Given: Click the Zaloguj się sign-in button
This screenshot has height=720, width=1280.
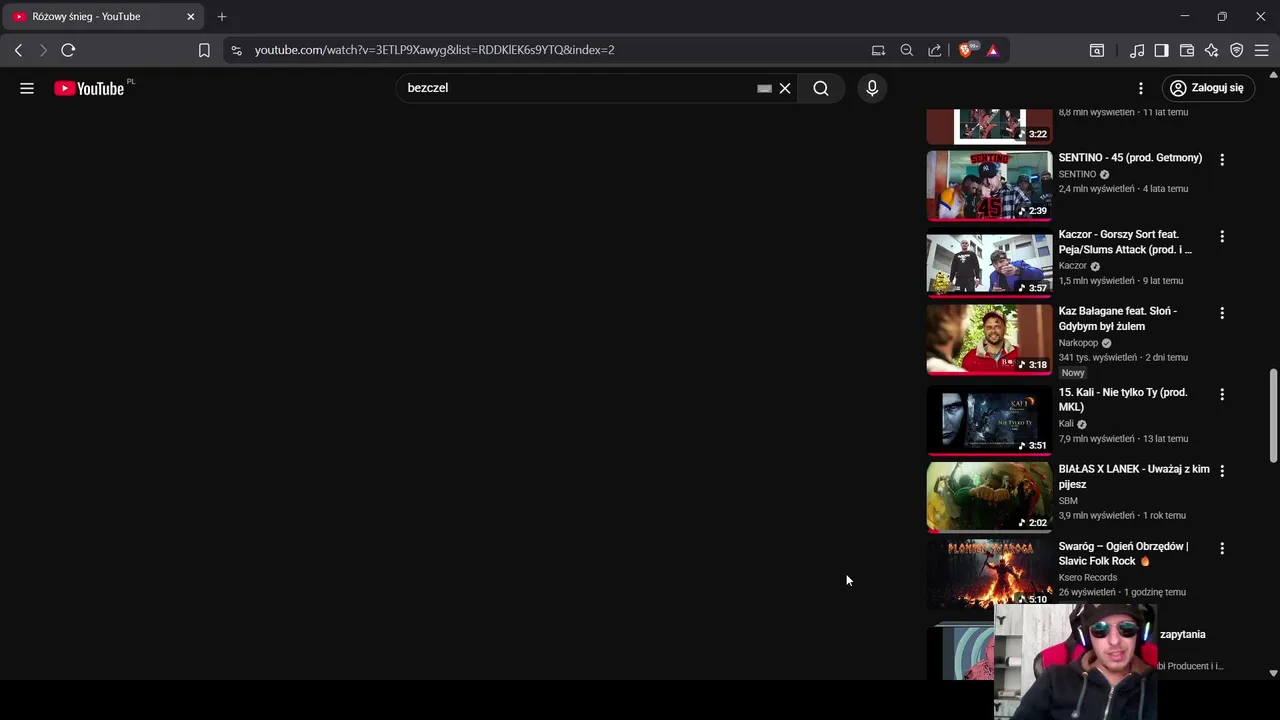Looking at the screenshot, I should [x=1207, y=88].
